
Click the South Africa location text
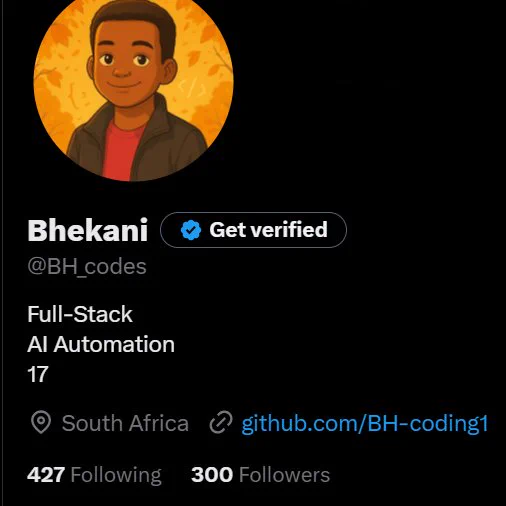click(125, 423)
